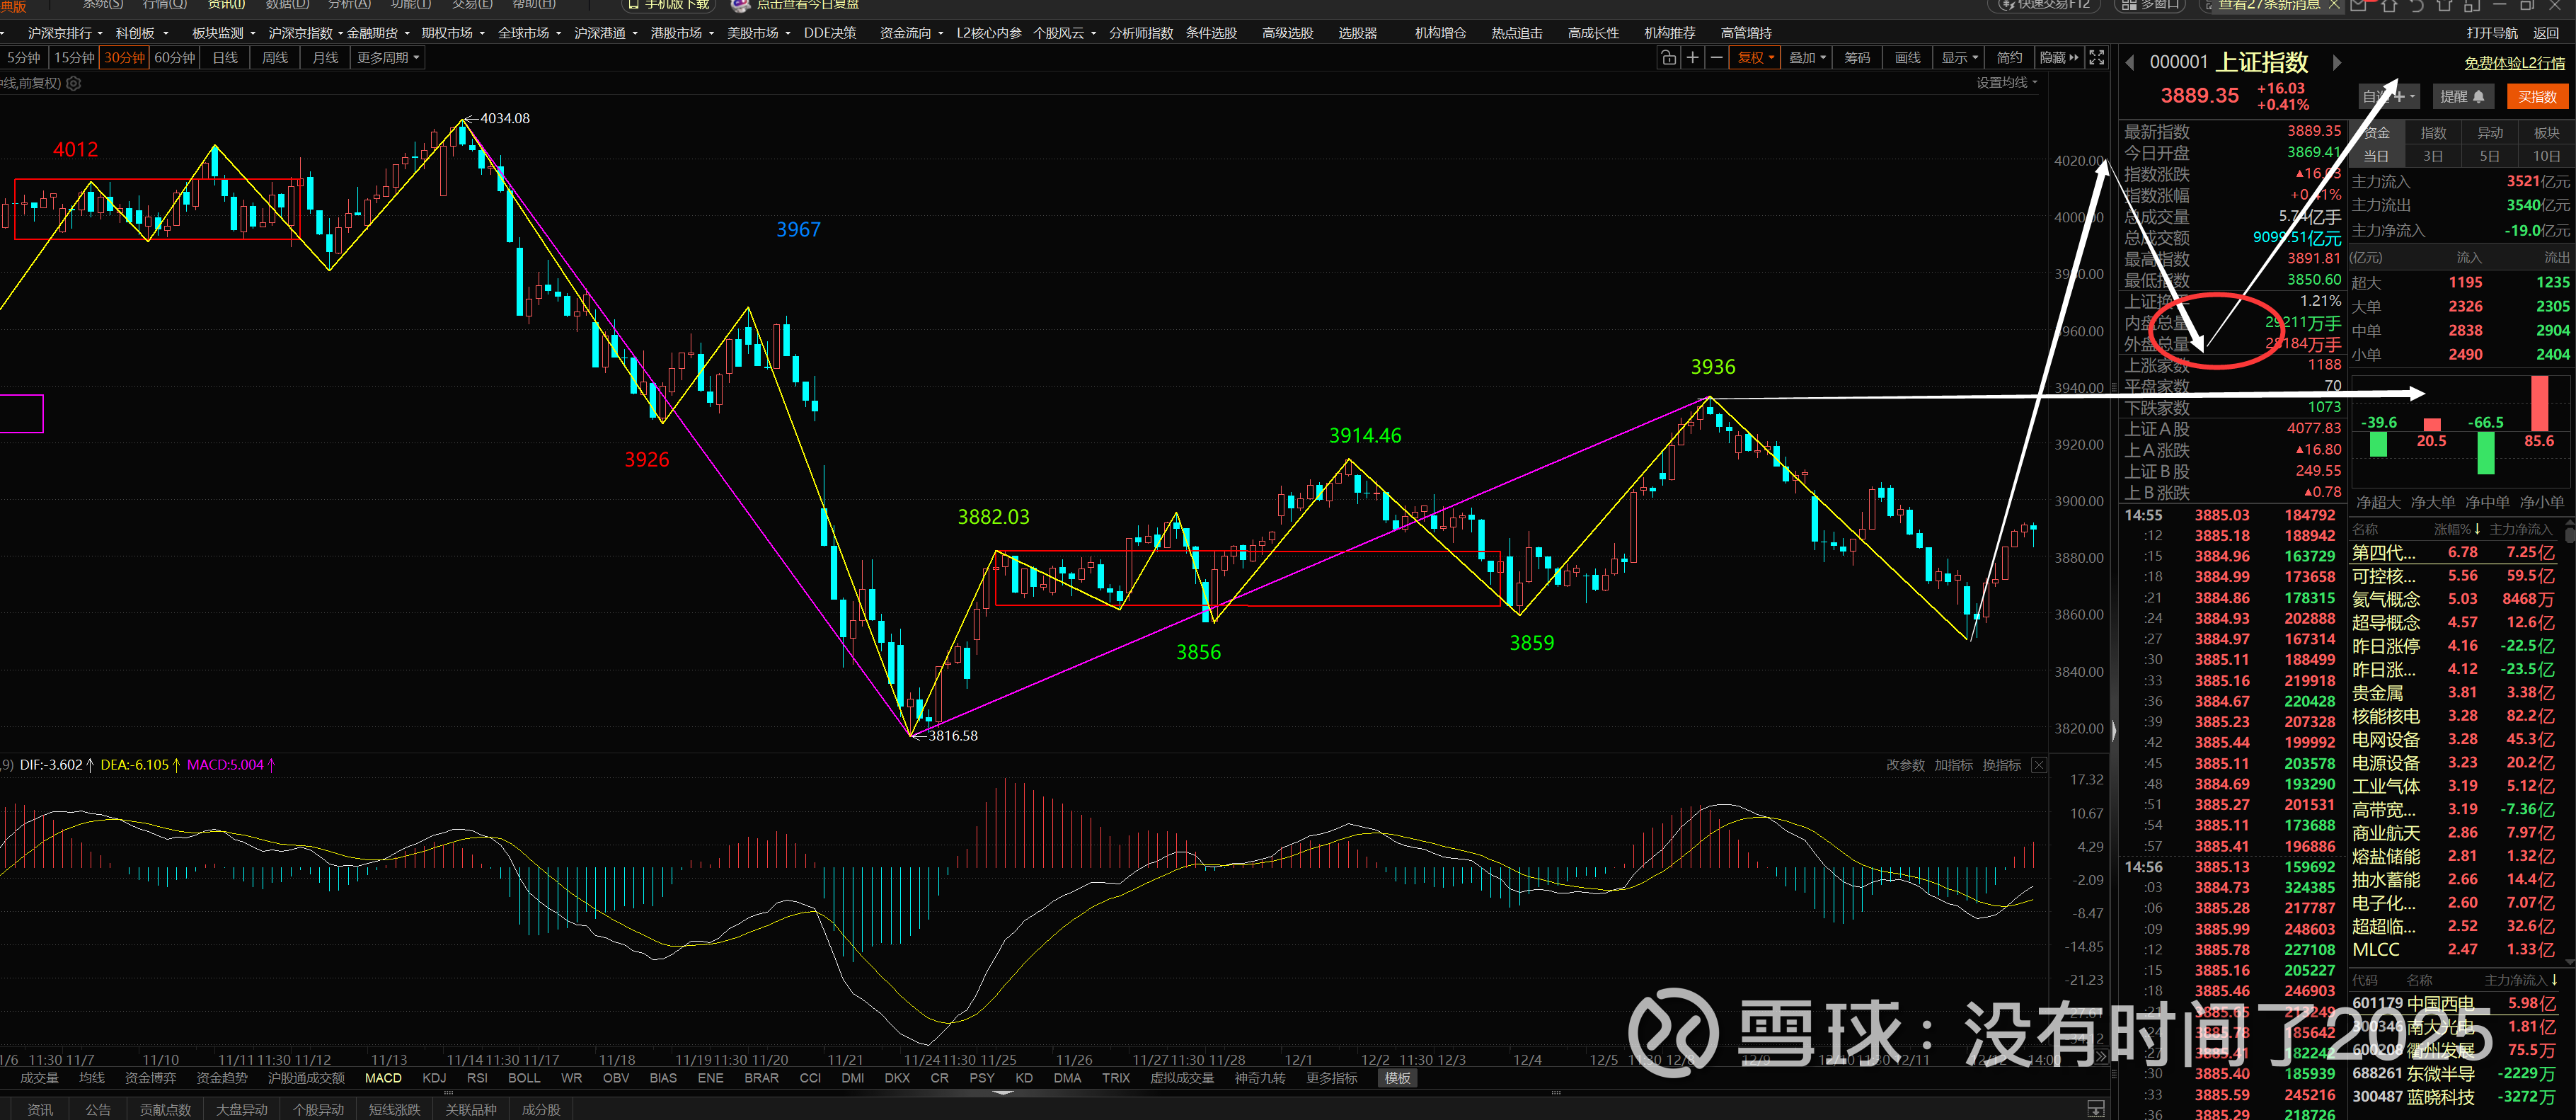Select the KDJ indicator tab
The height and width of the screenshot is (1120, 2576).
(x=434, y=1078)
